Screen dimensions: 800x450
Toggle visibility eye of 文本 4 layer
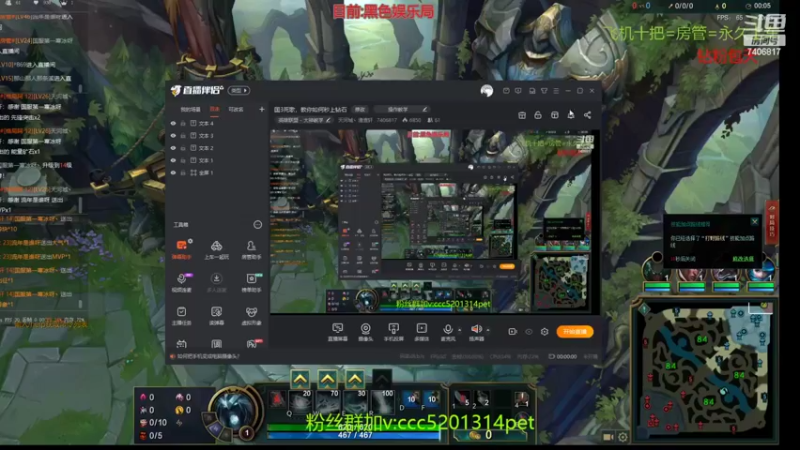pos(173,123)
